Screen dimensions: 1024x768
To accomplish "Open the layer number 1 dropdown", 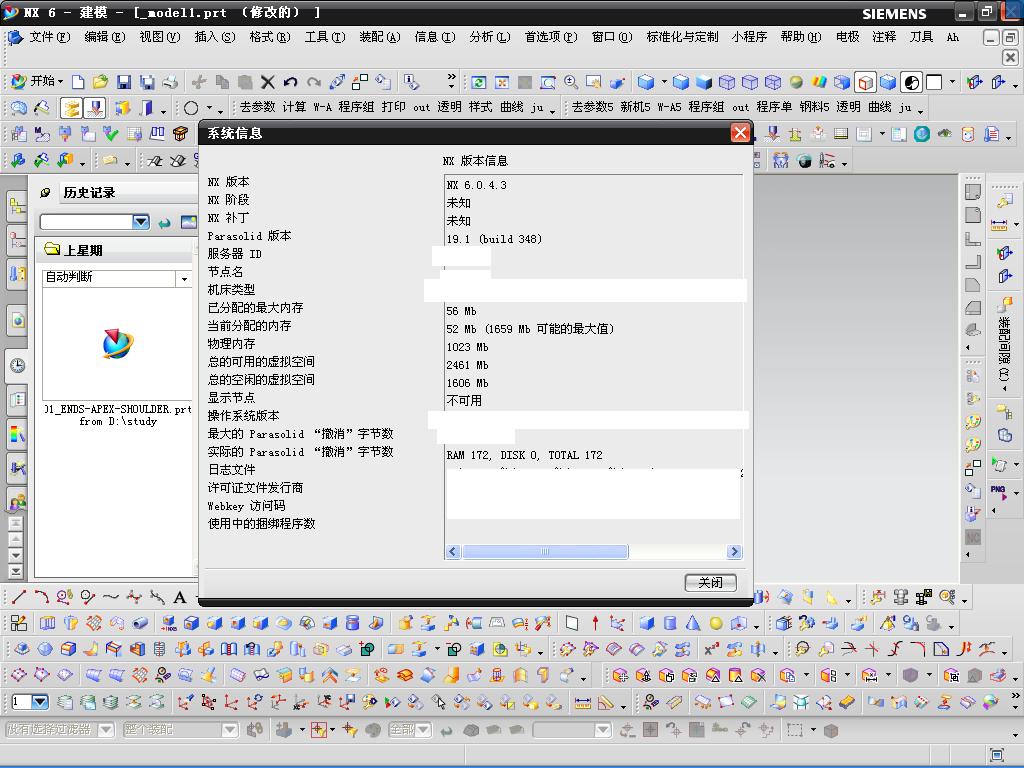I will [40, 702].
